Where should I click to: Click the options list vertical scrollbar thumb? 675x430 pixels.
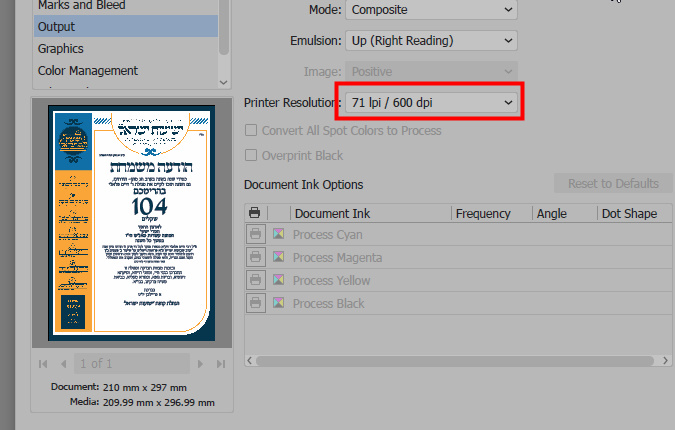(223, 27)
